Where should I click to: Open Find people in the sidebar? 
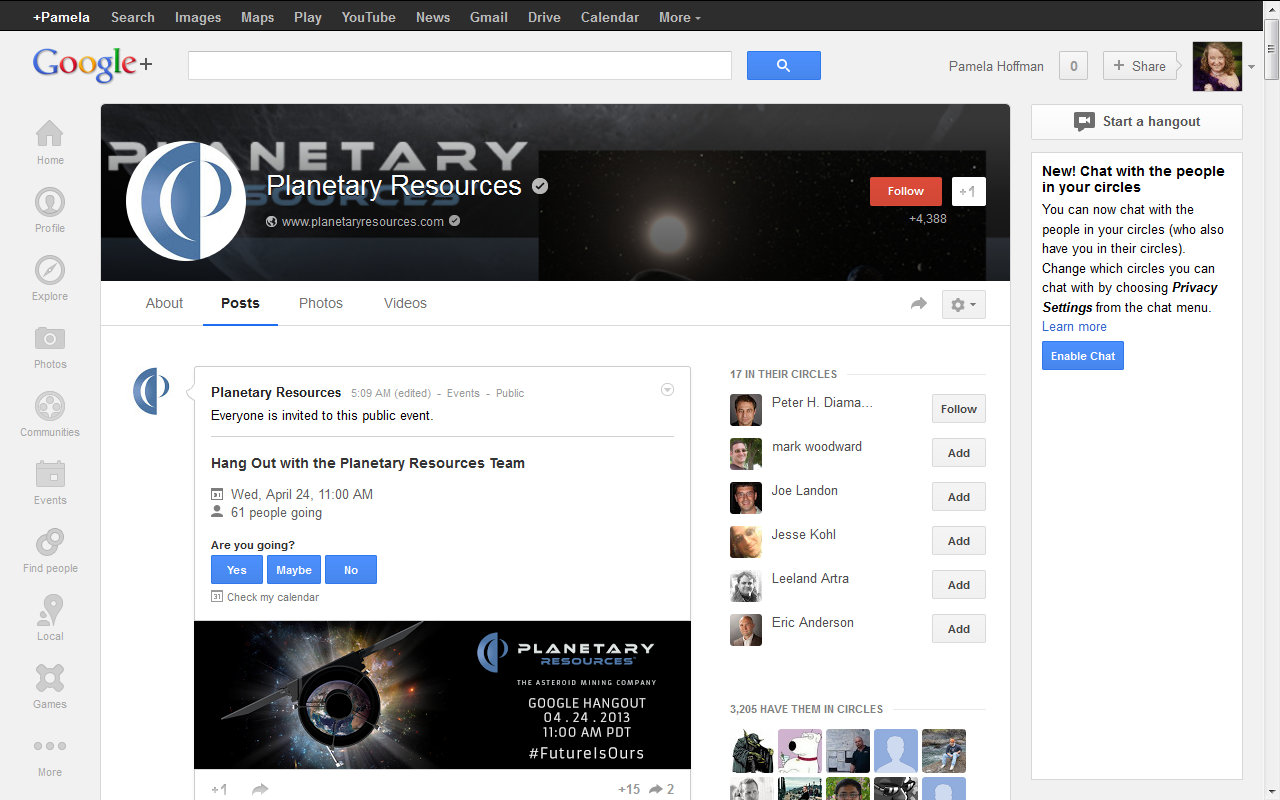[x=50, y=551]
